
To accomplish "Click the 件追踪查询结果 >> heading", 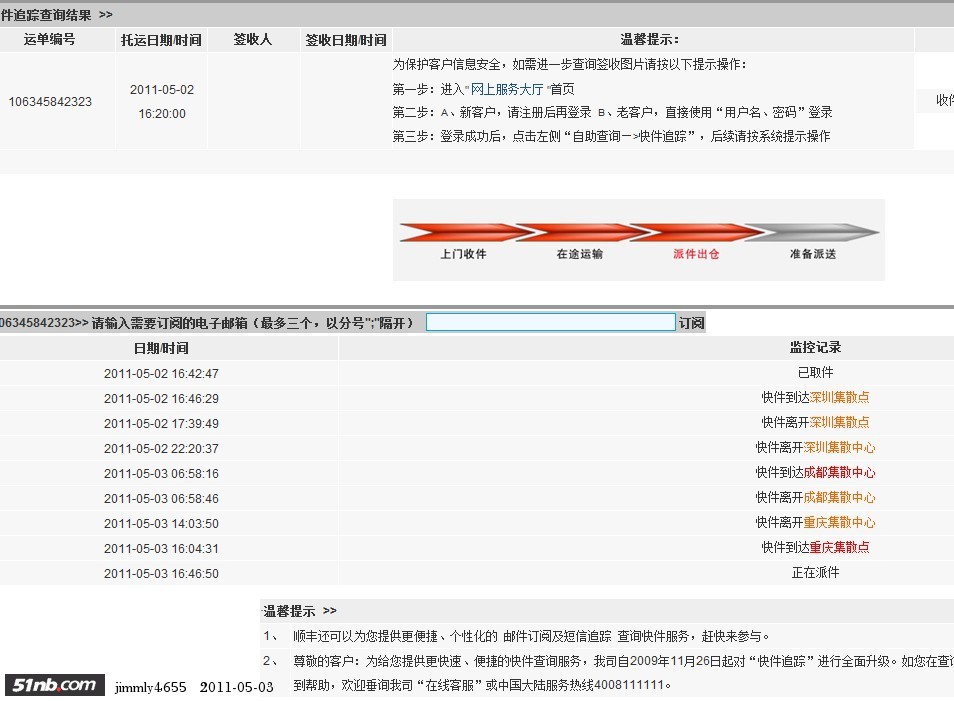I will (57, 15).
